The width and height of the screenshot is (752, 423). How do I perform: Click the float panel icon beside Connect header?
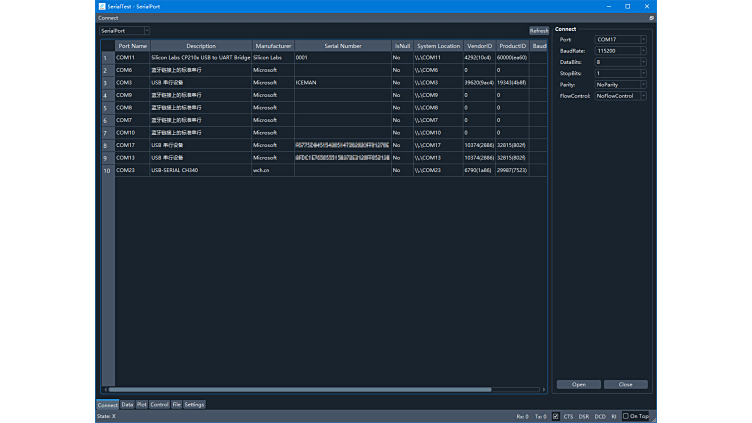pos(651,18)
